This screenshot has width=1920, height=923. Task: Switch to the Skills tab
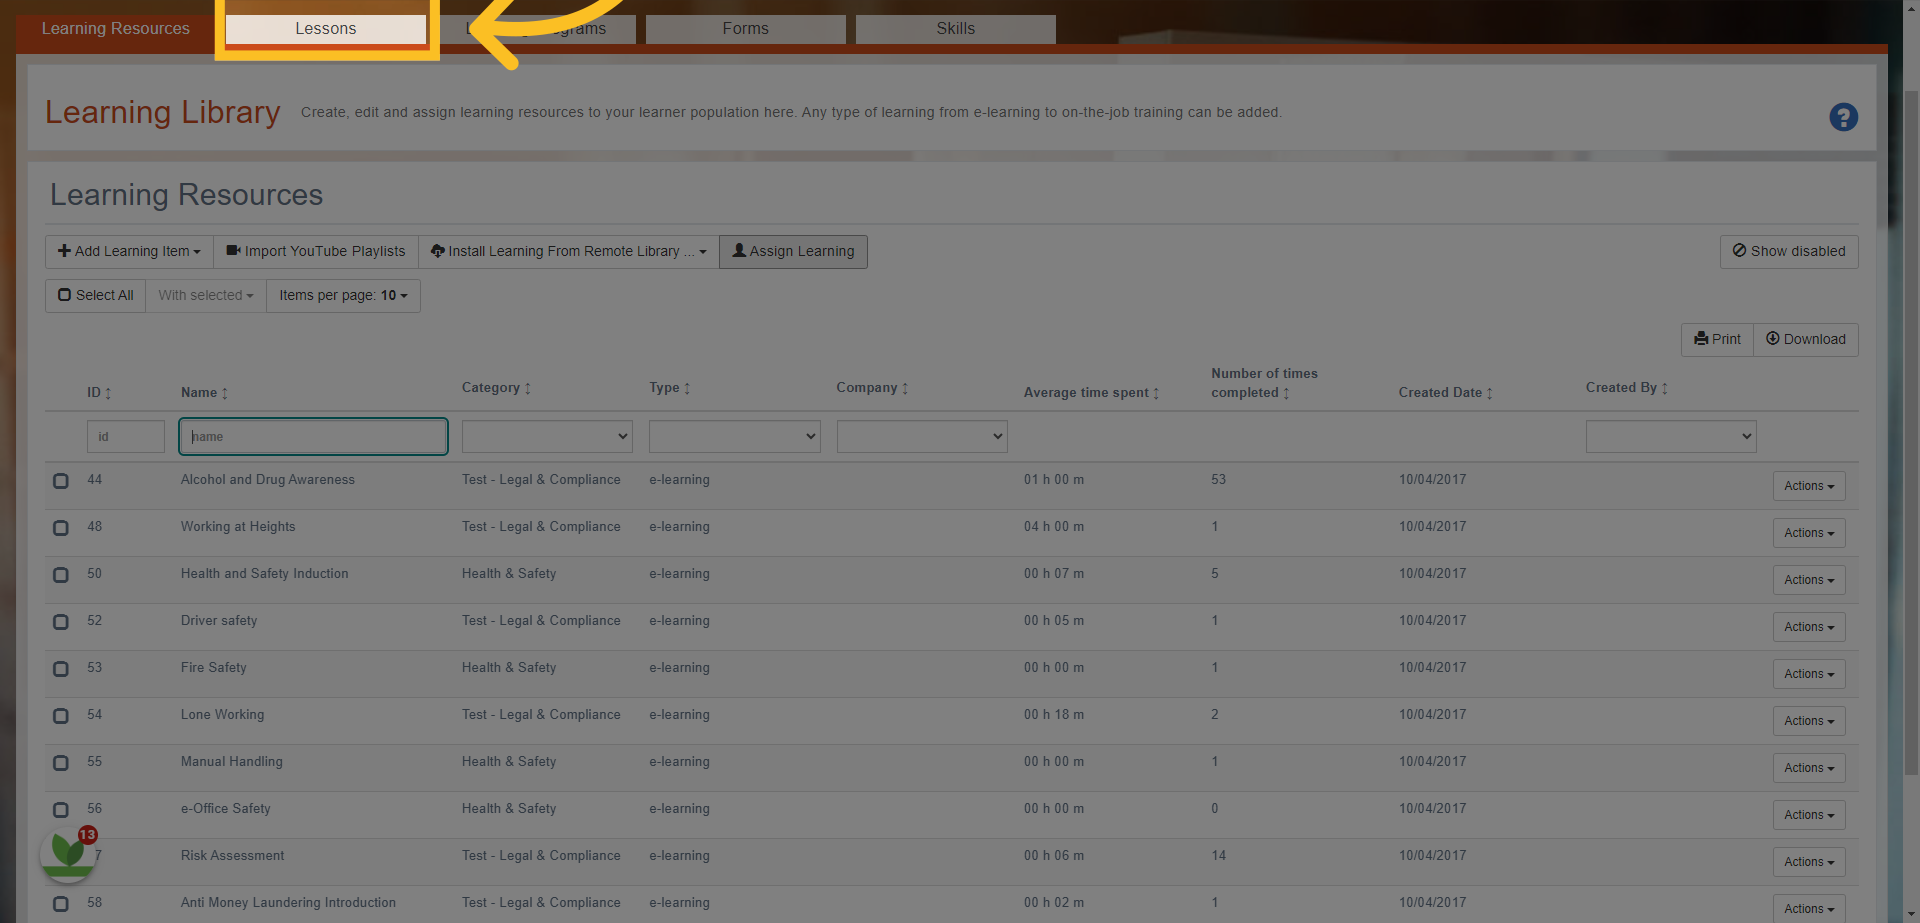click(x=956, y=29)
